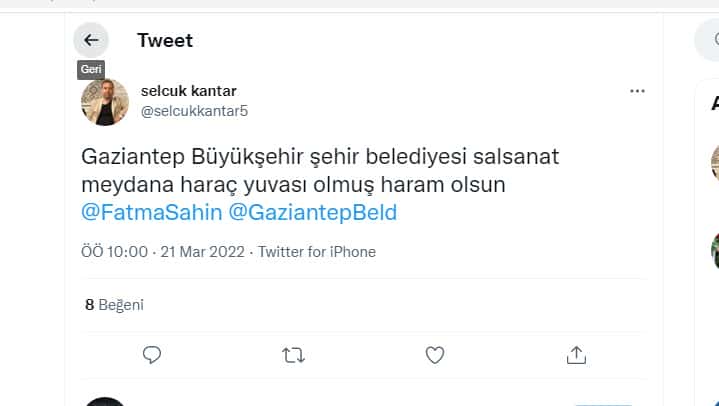The height and width of the screenshot is (406, 719).
Task: Click the tweet text about Gaziantep Büyükşehir
Action: [x=320, y=172]
